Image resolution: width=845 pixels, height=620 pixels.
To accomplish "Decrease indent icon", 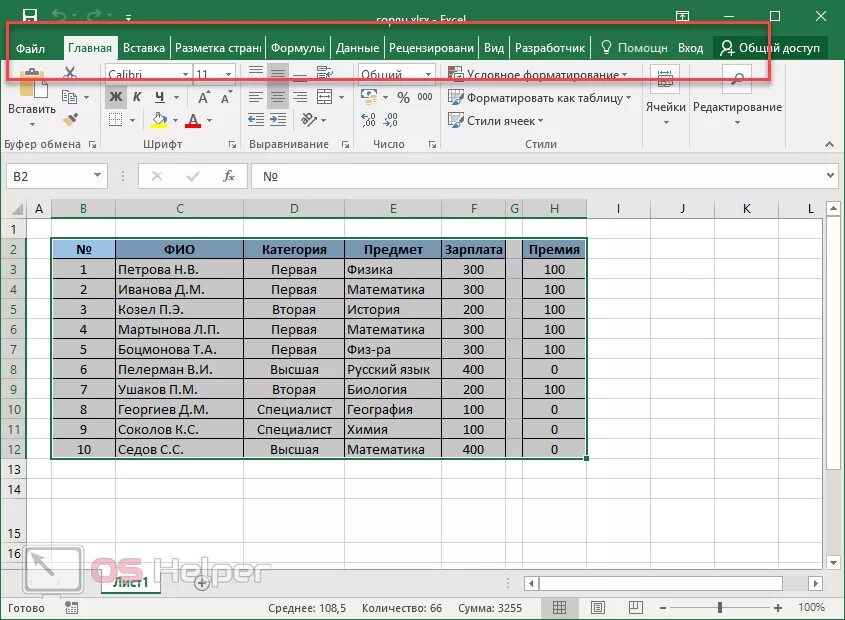I will pos(255,120).
